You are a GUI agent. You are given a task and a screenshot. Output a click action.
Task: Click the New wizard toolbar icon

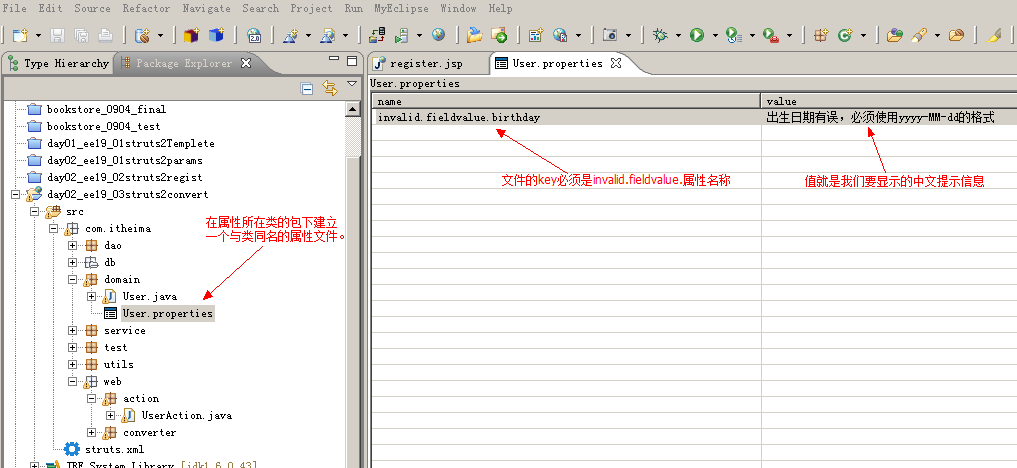coord(21,35)
